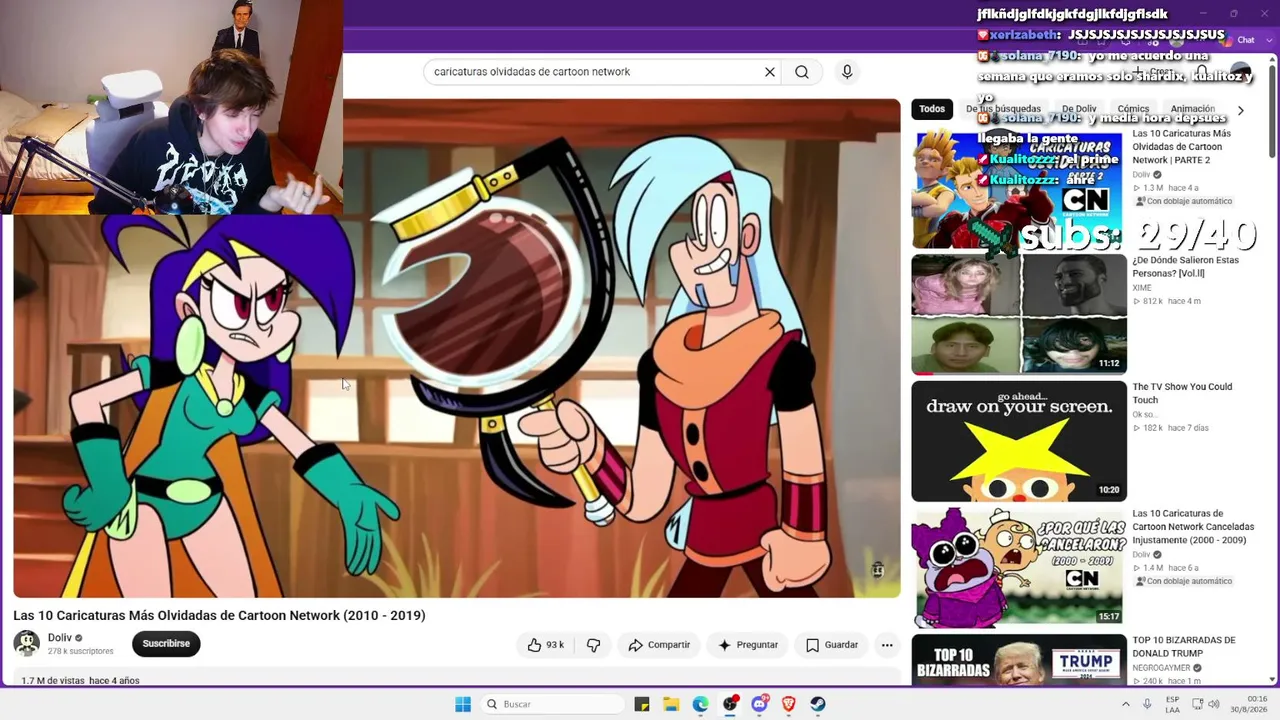This screenshot has width=1280, height=720.
Task: Open the taskbar clock and date
Action: [x=1248, y=704]
